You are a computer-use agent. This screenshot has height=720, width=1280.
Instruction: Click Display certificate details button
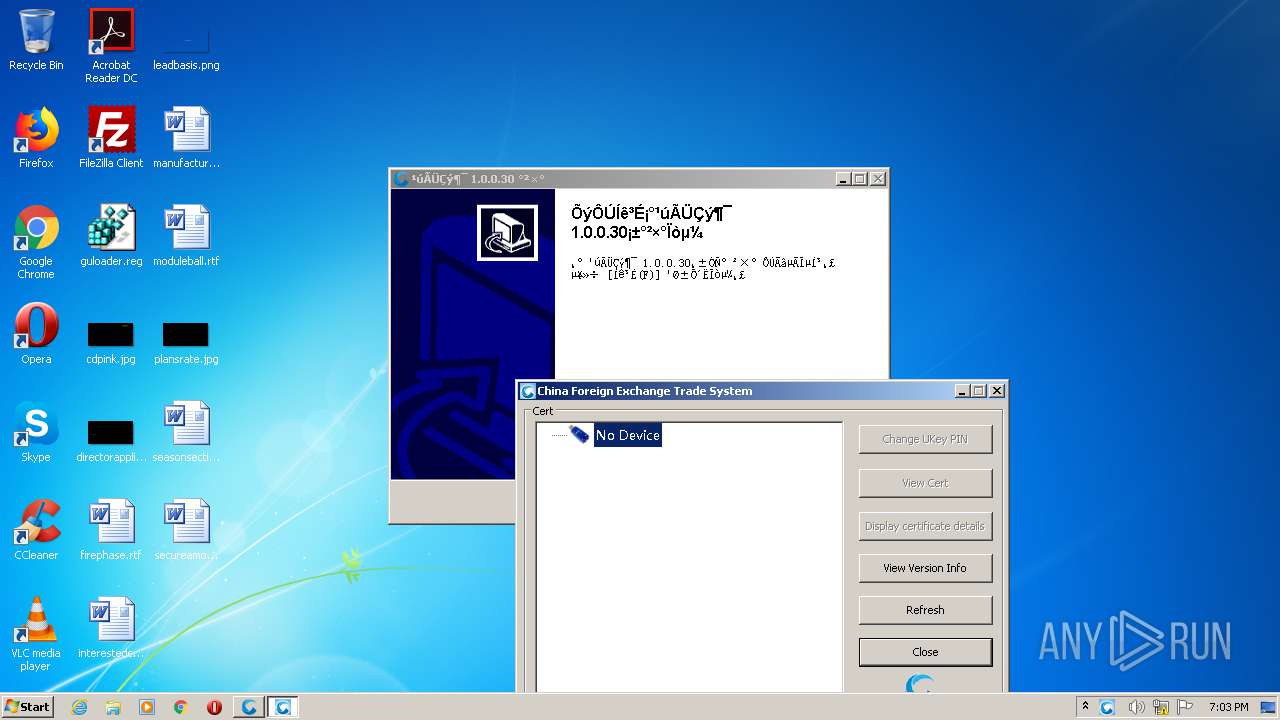pyautogui.click(x=925, y=526)
